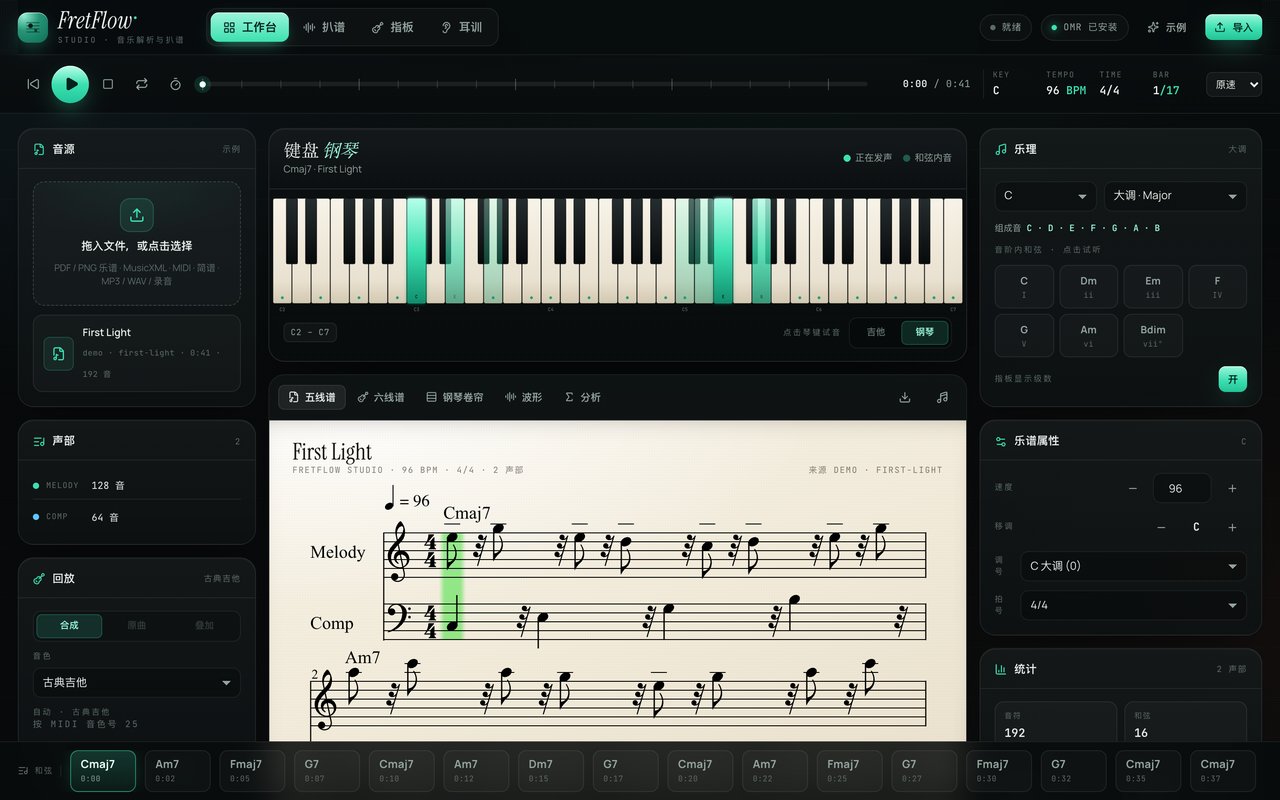Switch to 六线谱 tablature view
This screenshot has width=1280, height=800.
(381, 397)
